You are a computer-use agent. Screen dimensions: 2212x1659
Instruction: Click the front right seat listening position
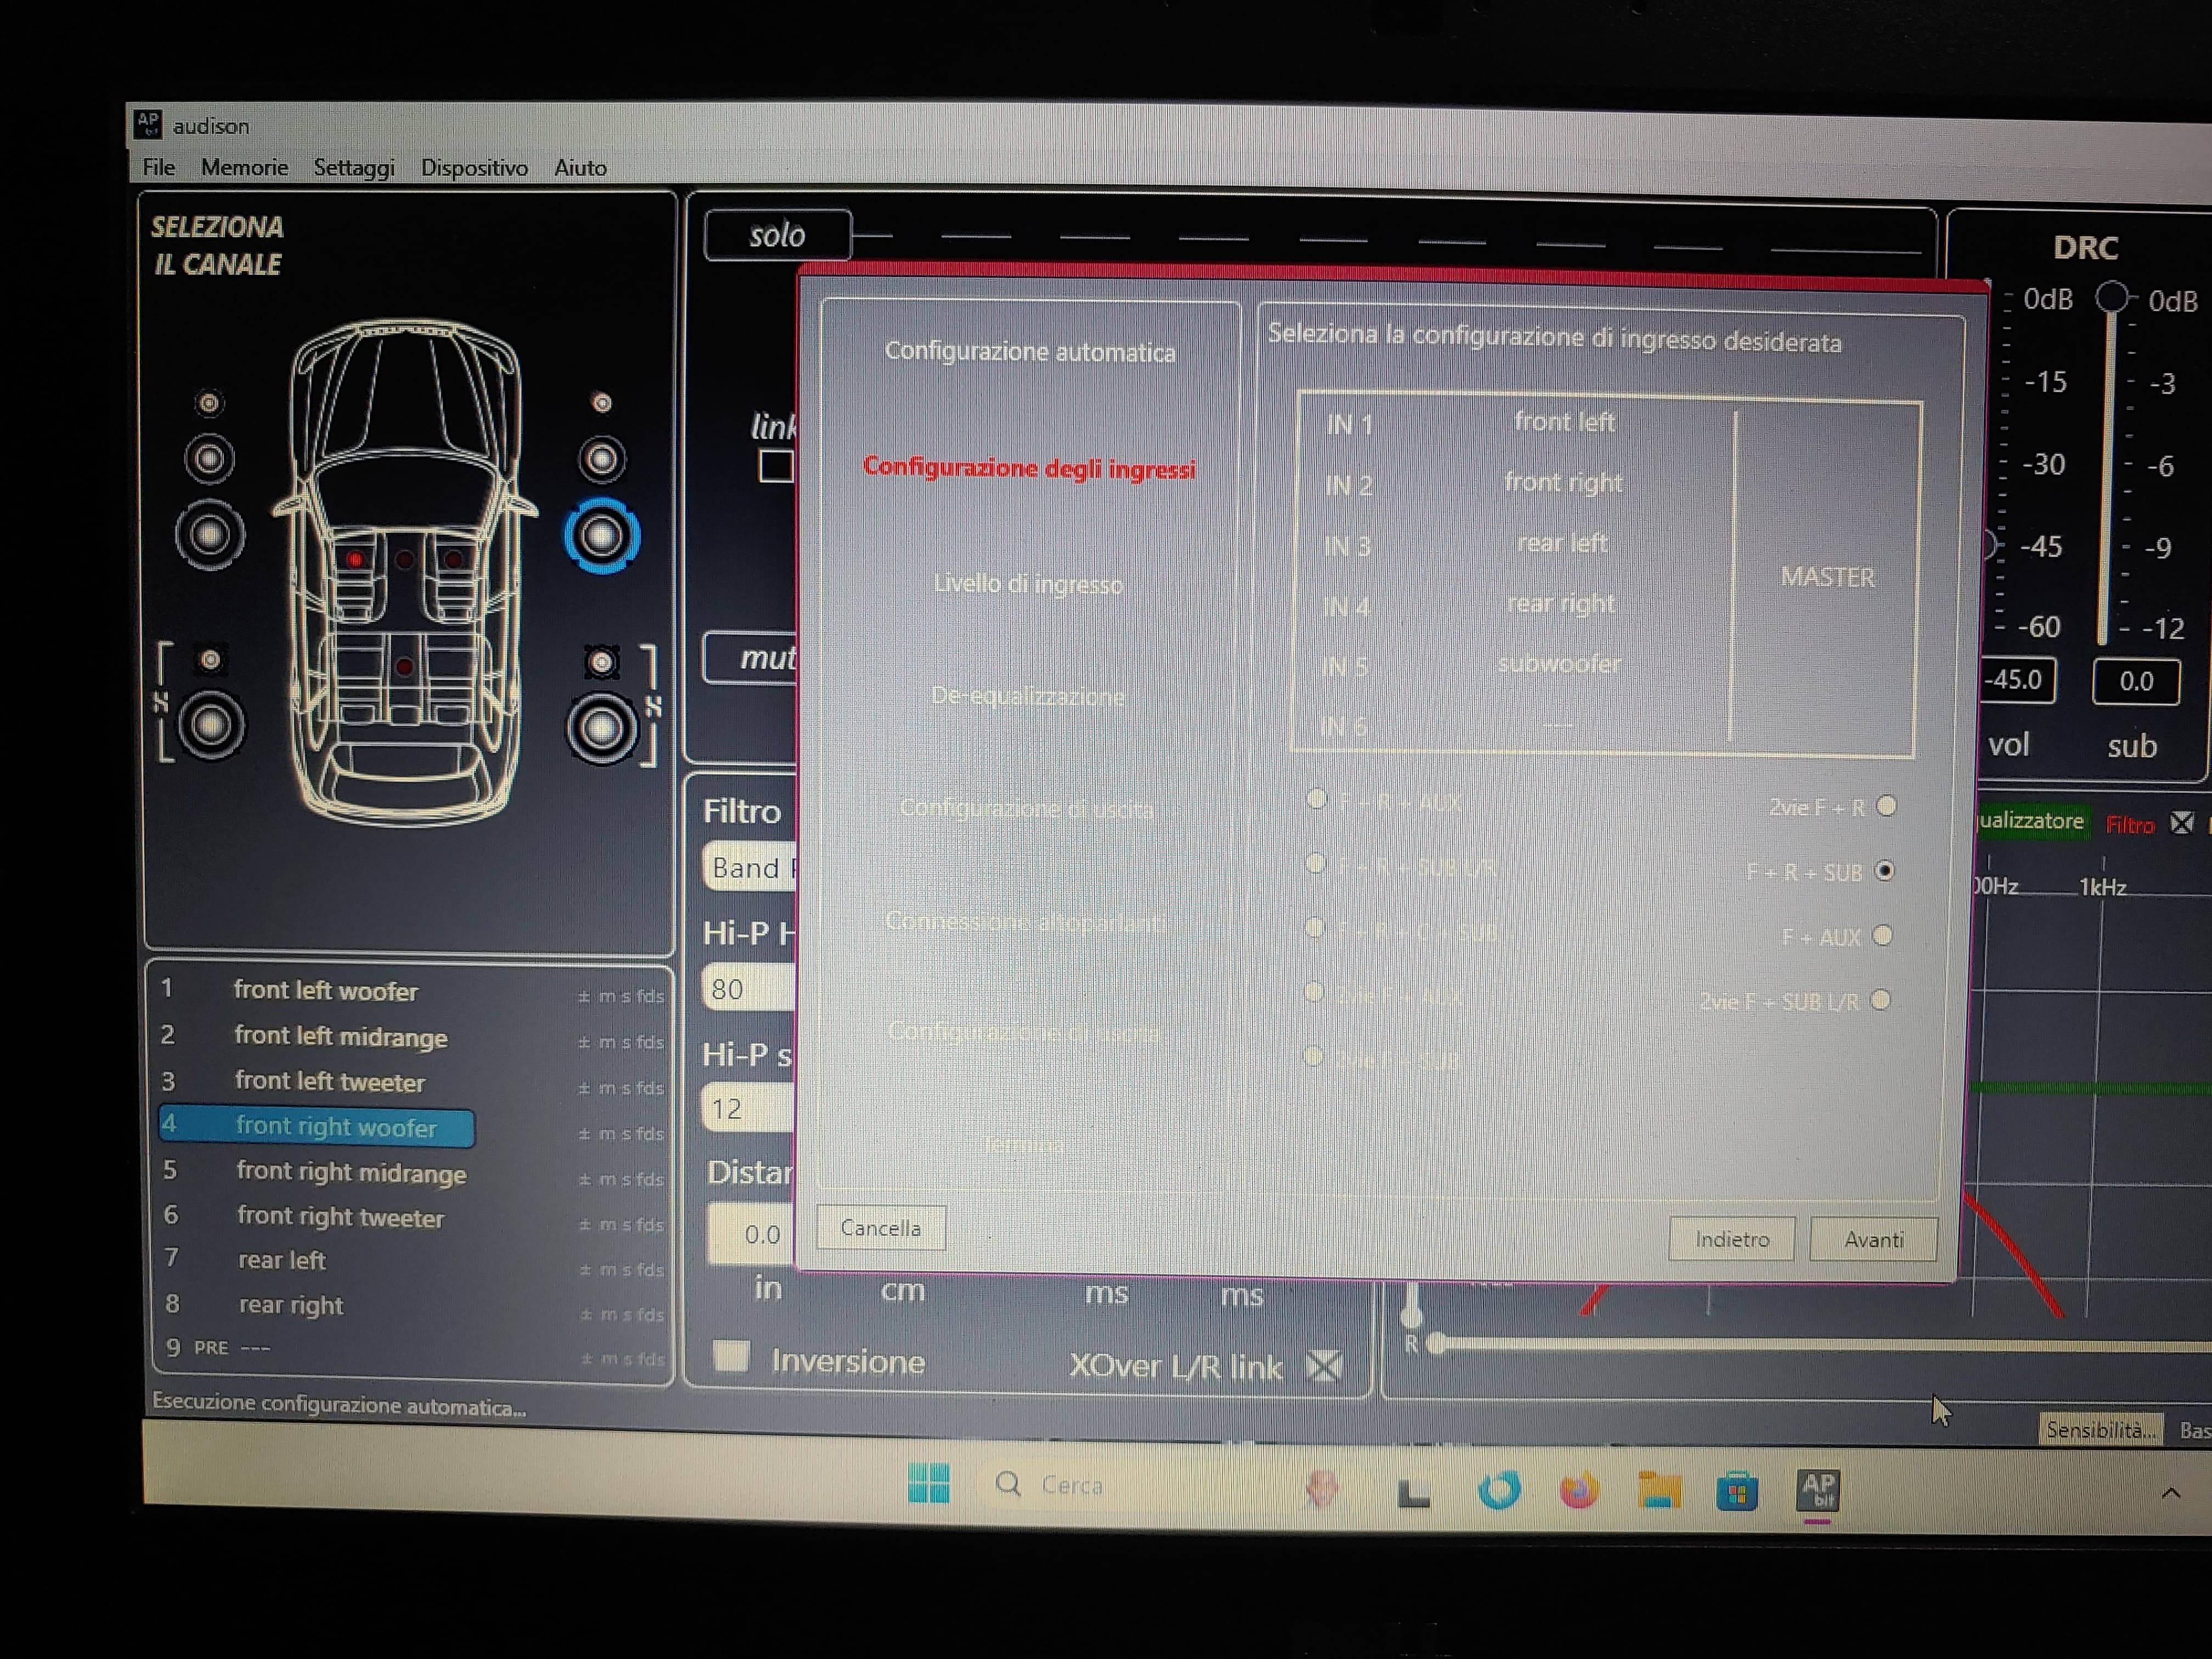point(453,559)
